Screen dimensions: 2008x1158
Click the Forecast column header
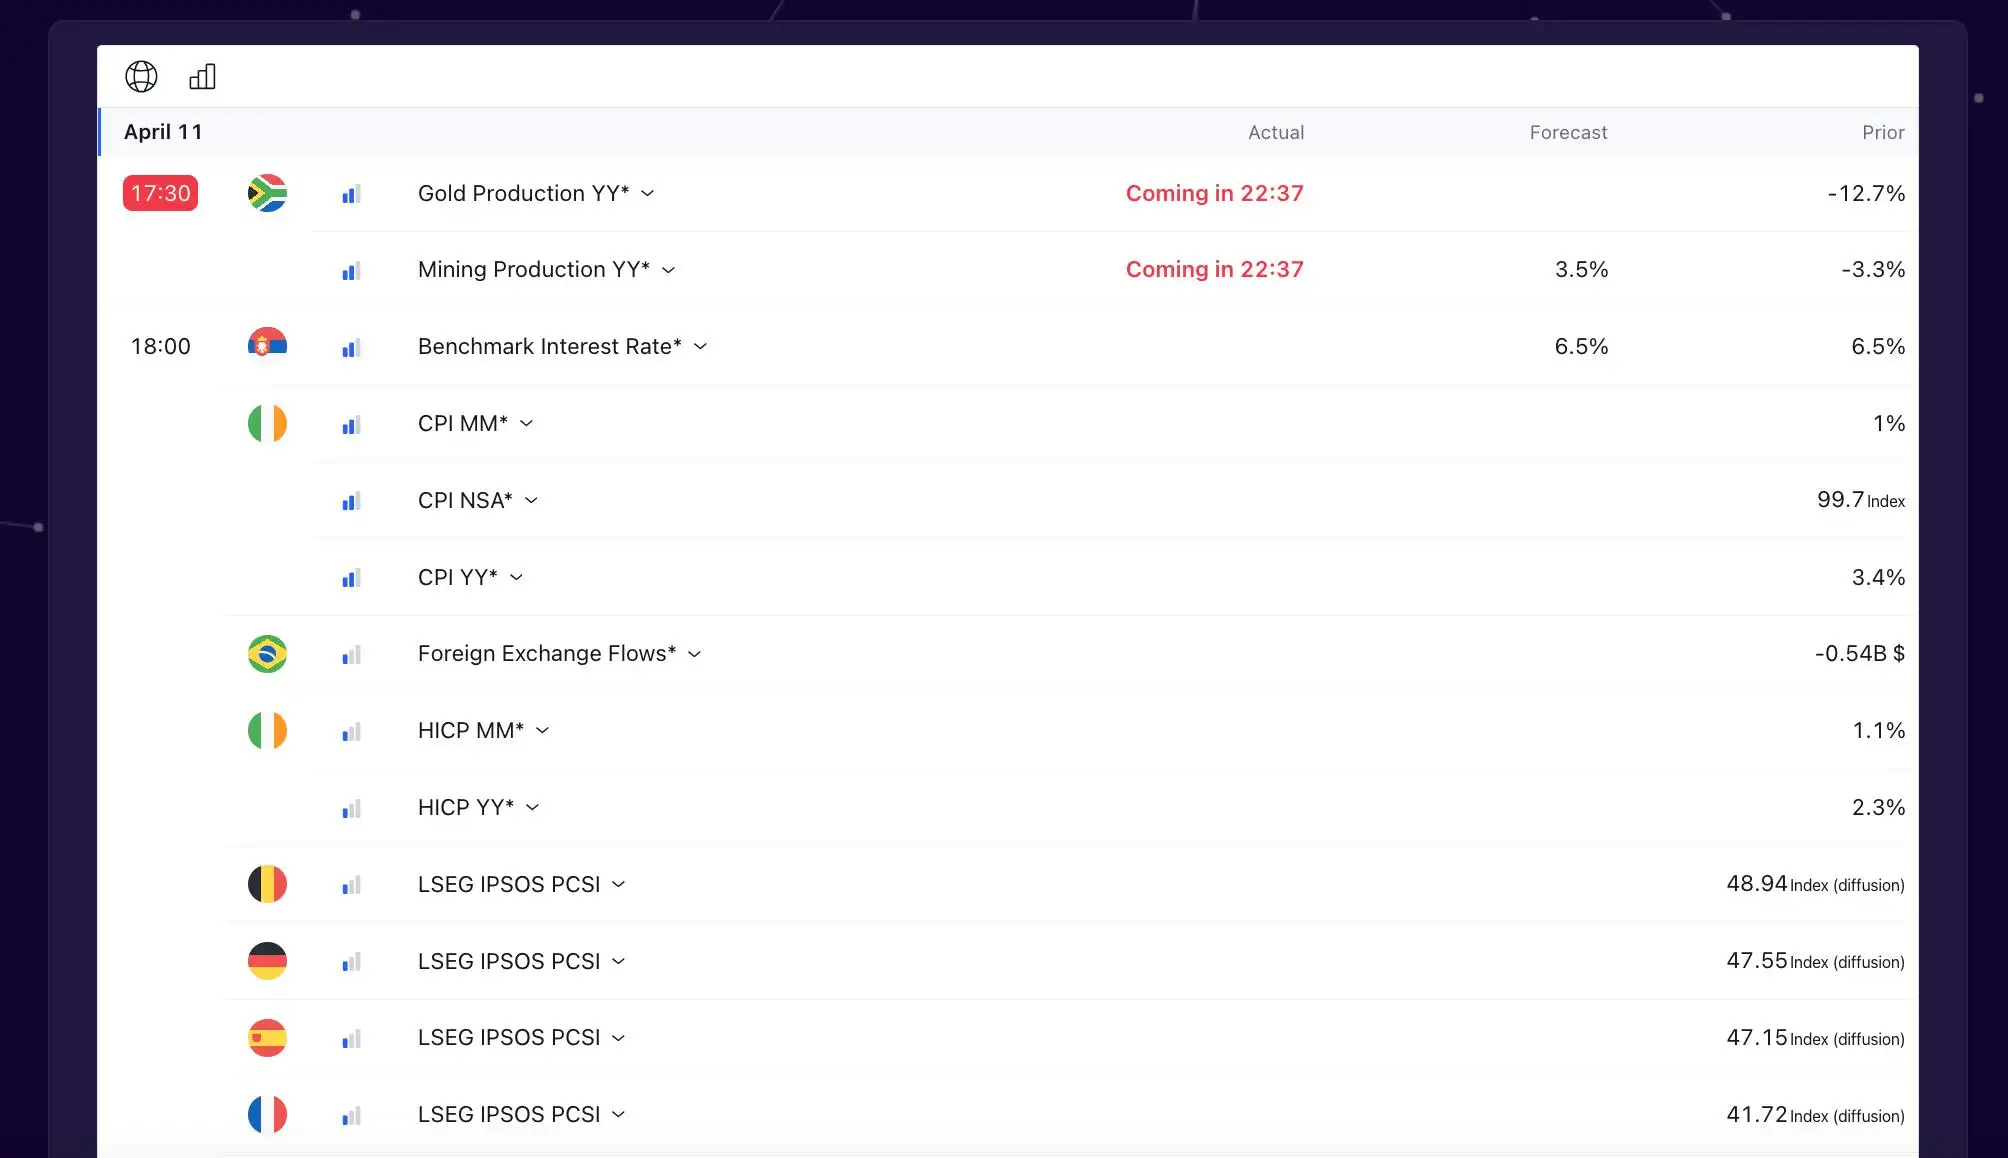1568,133
